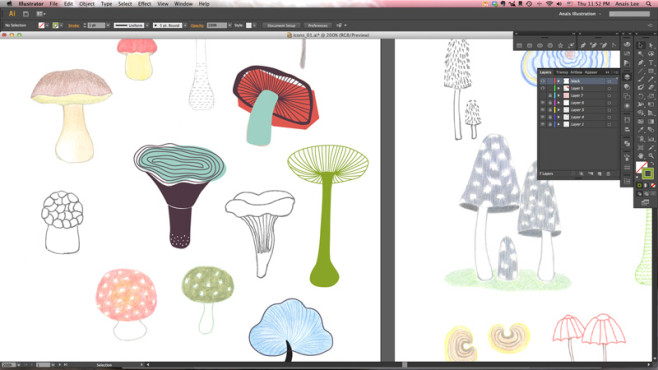Click the workspace search field at top right

click(629, 14)
